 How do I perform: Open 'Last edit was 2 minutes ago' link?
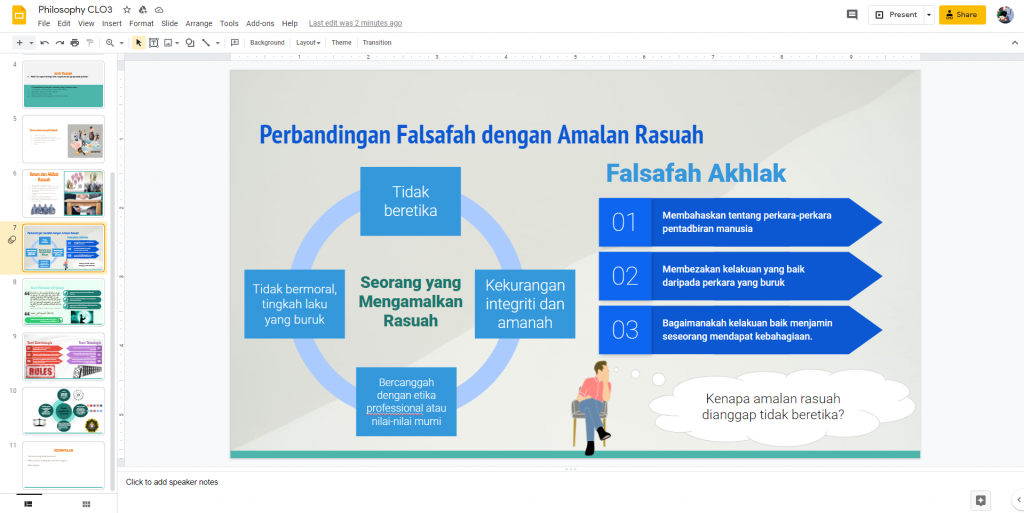click(355, 23)
